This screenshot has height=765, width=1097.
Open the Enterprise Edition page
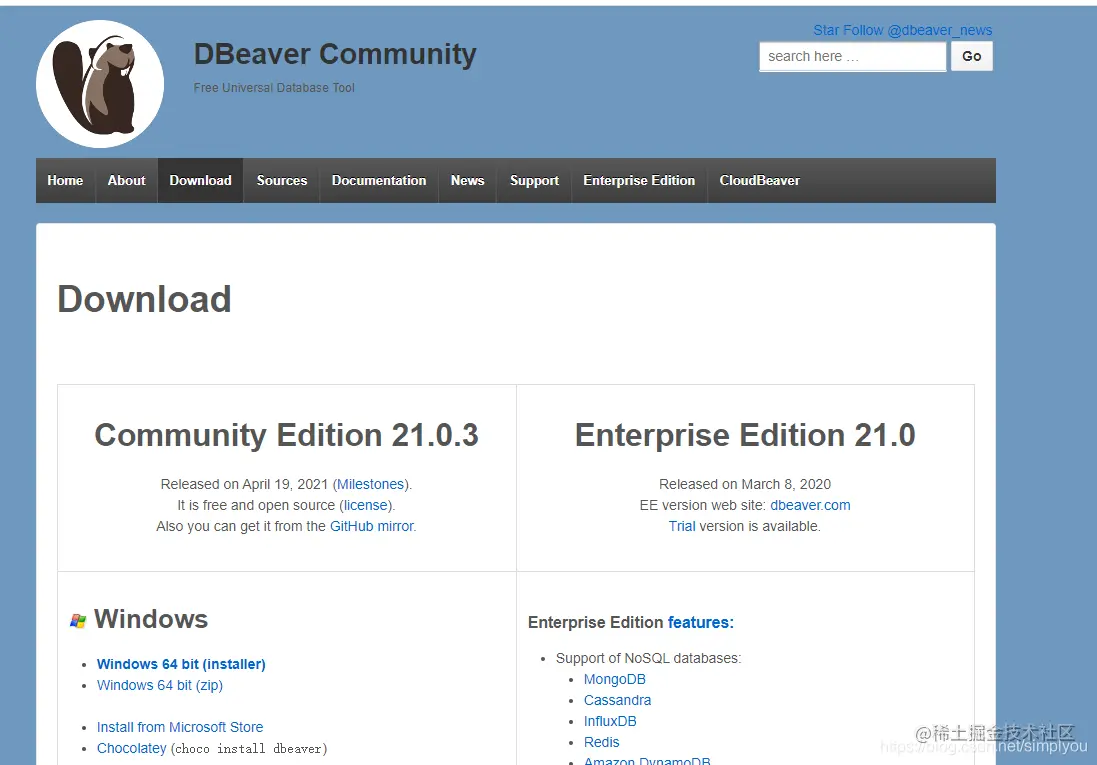tap(639, 181)
